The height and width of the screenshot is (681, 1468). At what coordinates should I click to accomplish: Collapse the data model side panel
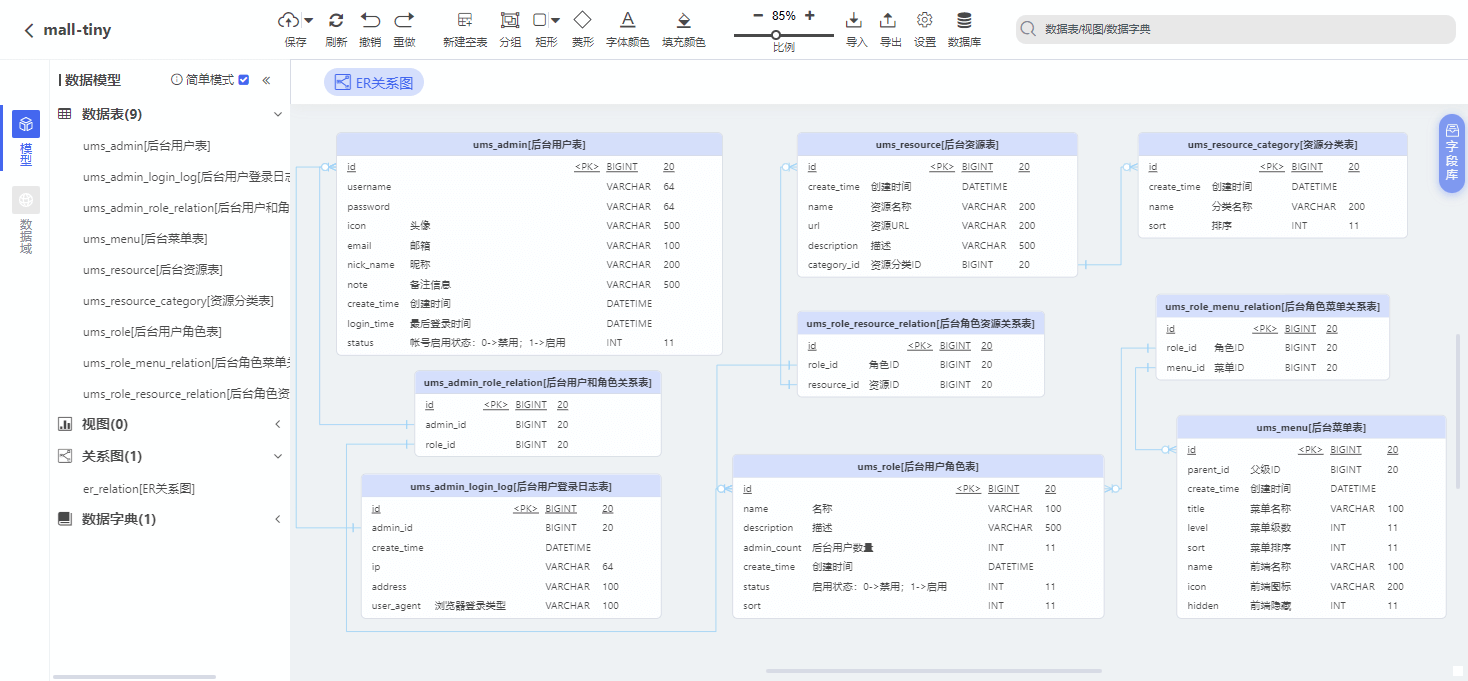click(x=266, y=80)
